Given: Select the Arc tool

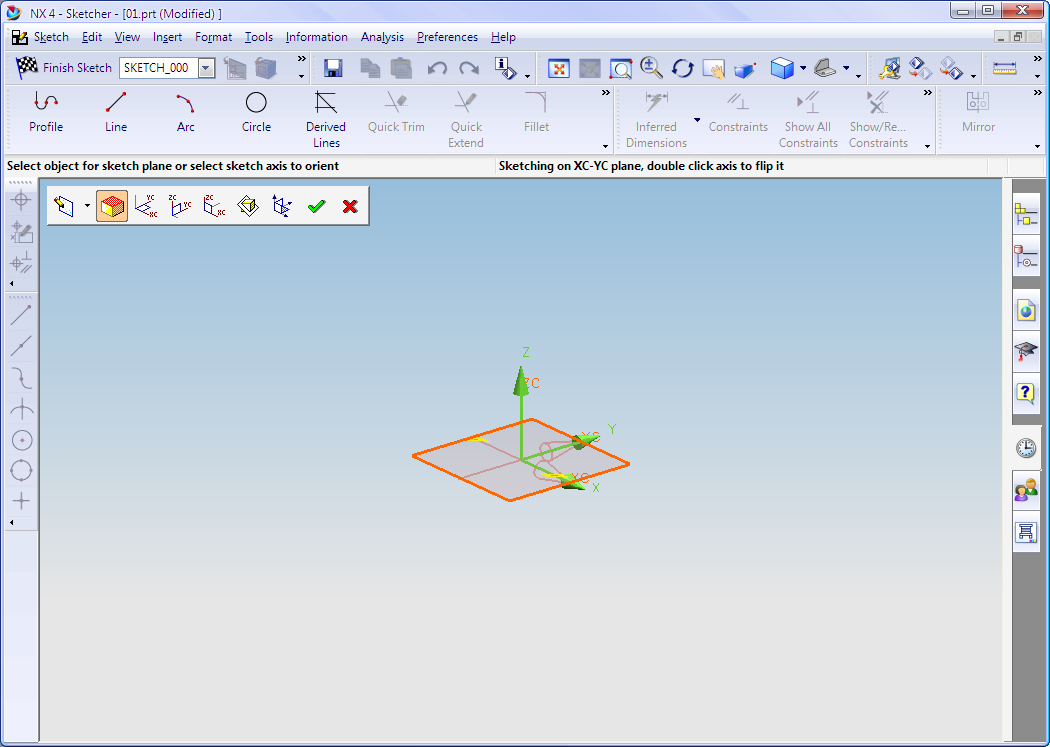Looking at the screenshot, I should coord(185,112).
